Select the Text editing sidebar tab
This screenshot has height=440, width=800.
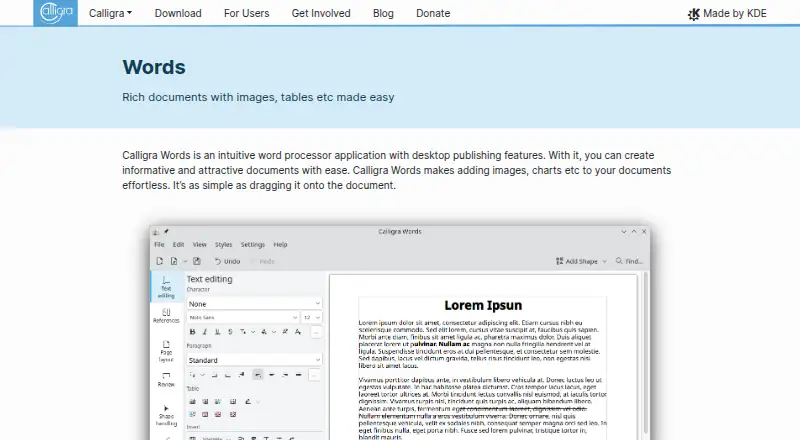(166, 287)
